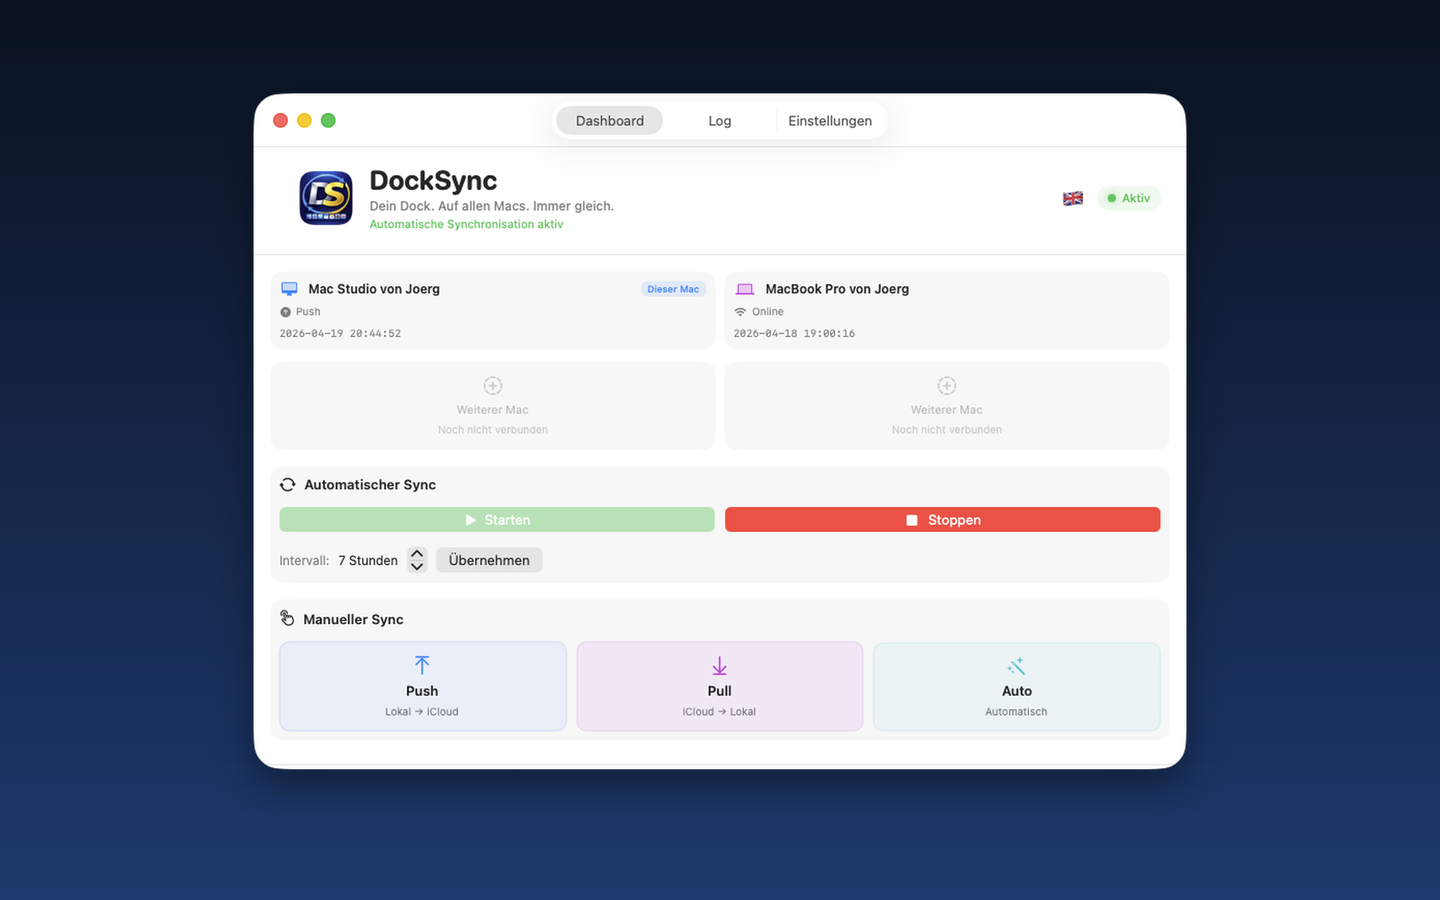The width and height of the screenshot is (1440, 900).
Task: Click the Intervall stepper arrows
Action: [417, 560]
